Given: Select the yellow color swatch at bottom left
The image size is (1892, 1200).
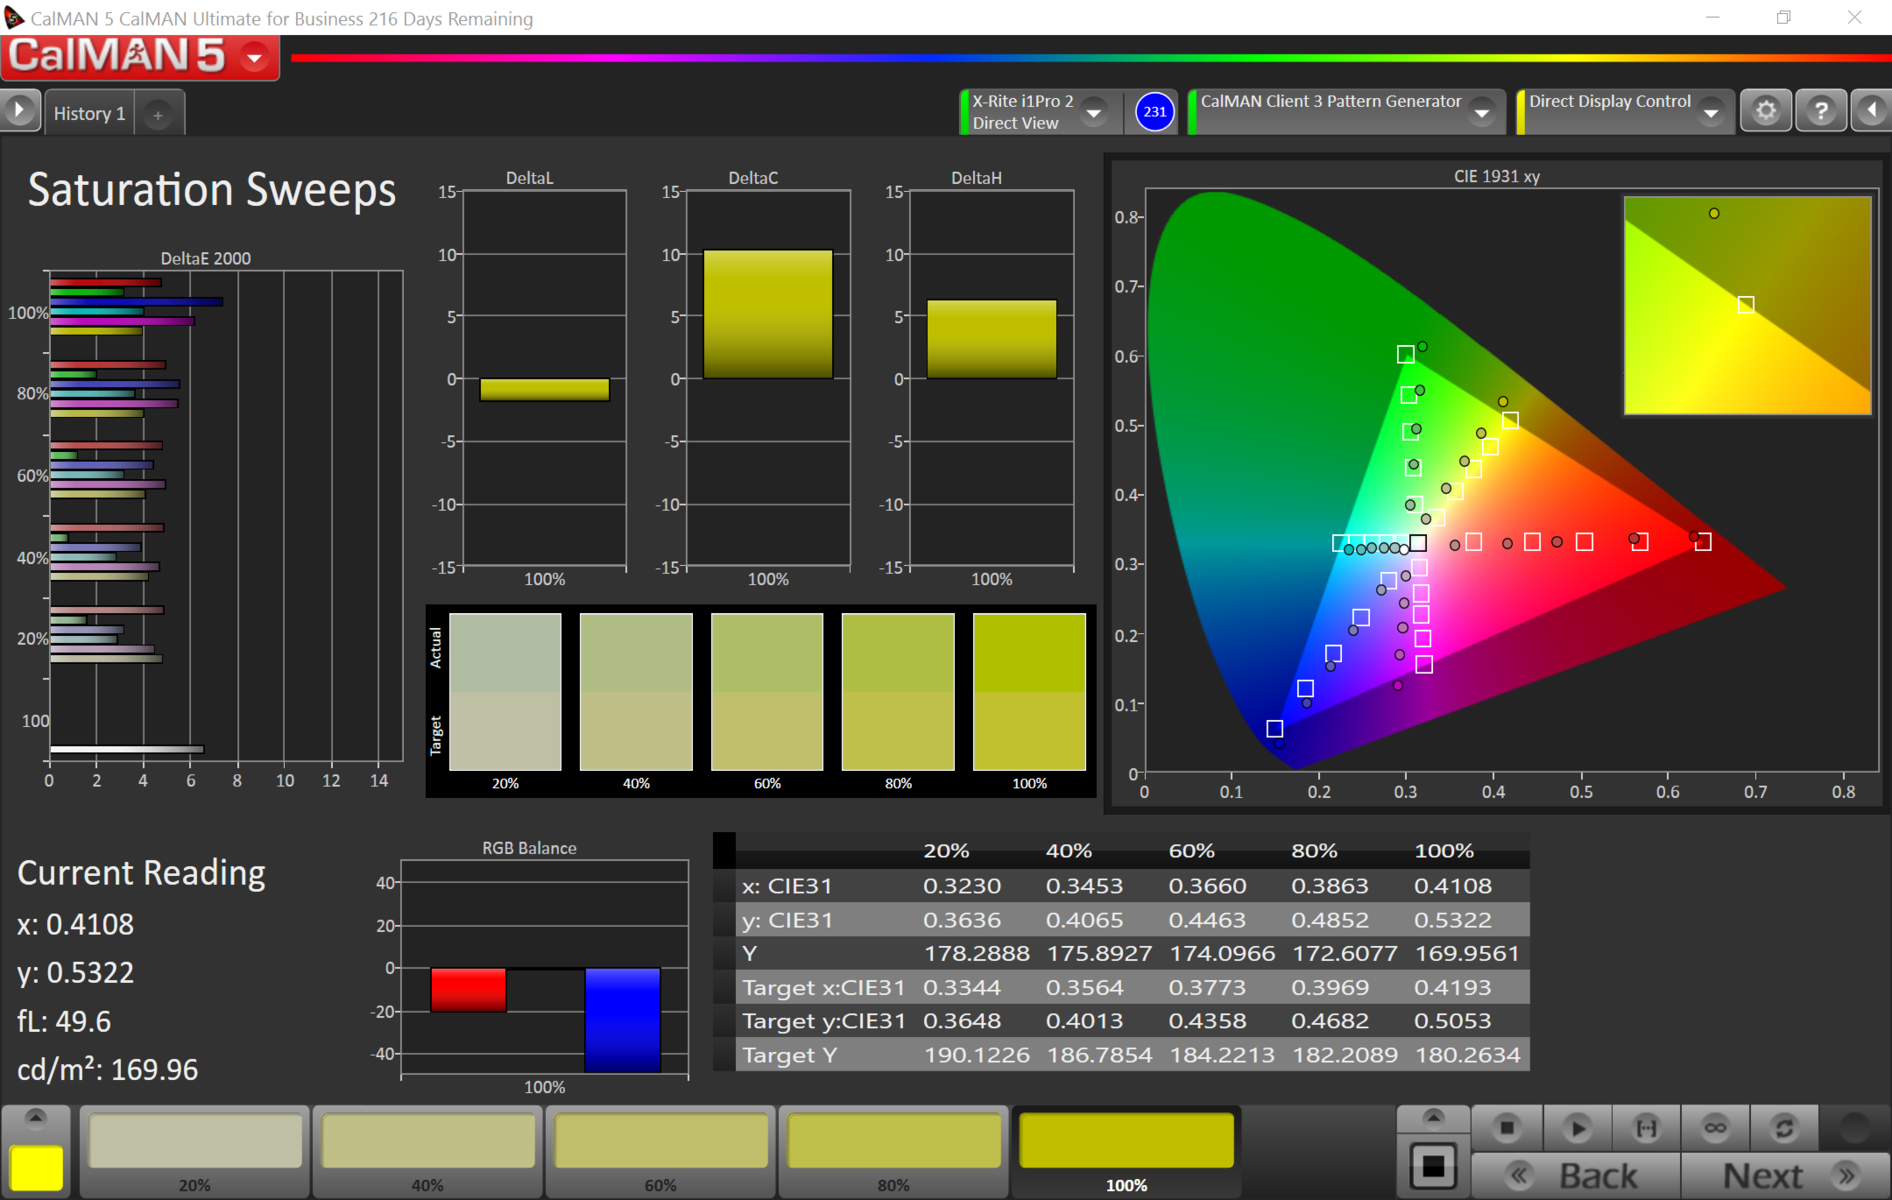Looking at the screenshot, I should 37,1167.
